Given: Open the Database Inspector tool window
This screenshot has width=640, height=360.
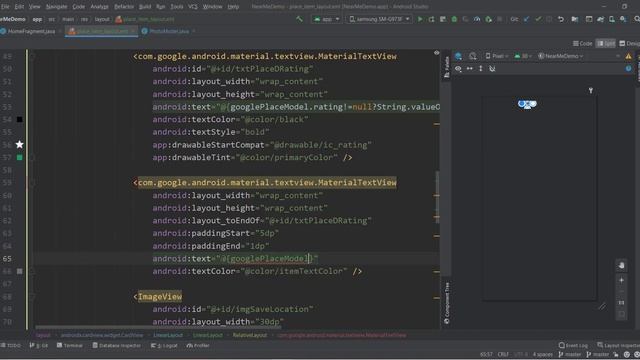Looking at the screenshot, I should coord(116,345).
